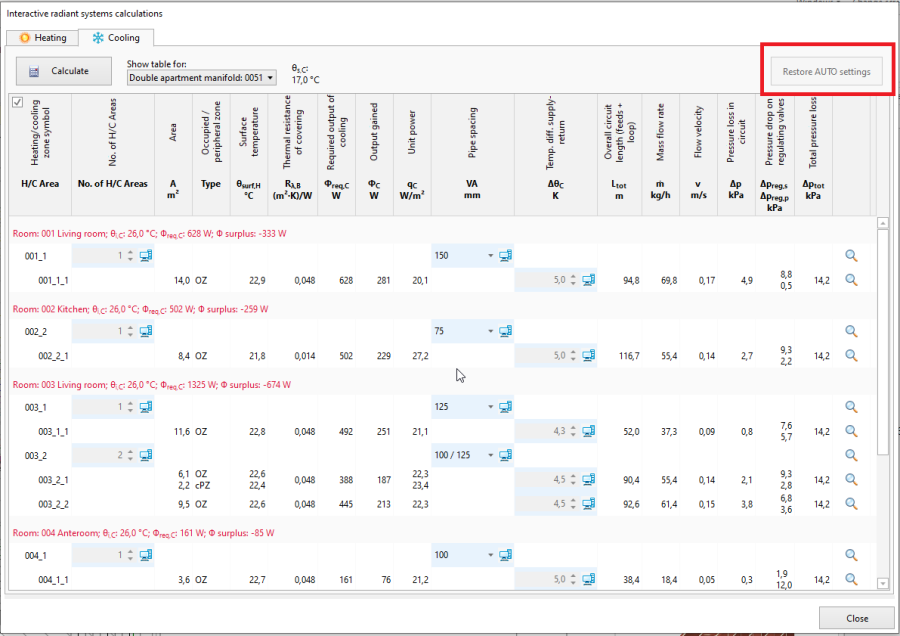
Task: Increase H/C areas stepper for 003_2
Action: tap(129, 452)
